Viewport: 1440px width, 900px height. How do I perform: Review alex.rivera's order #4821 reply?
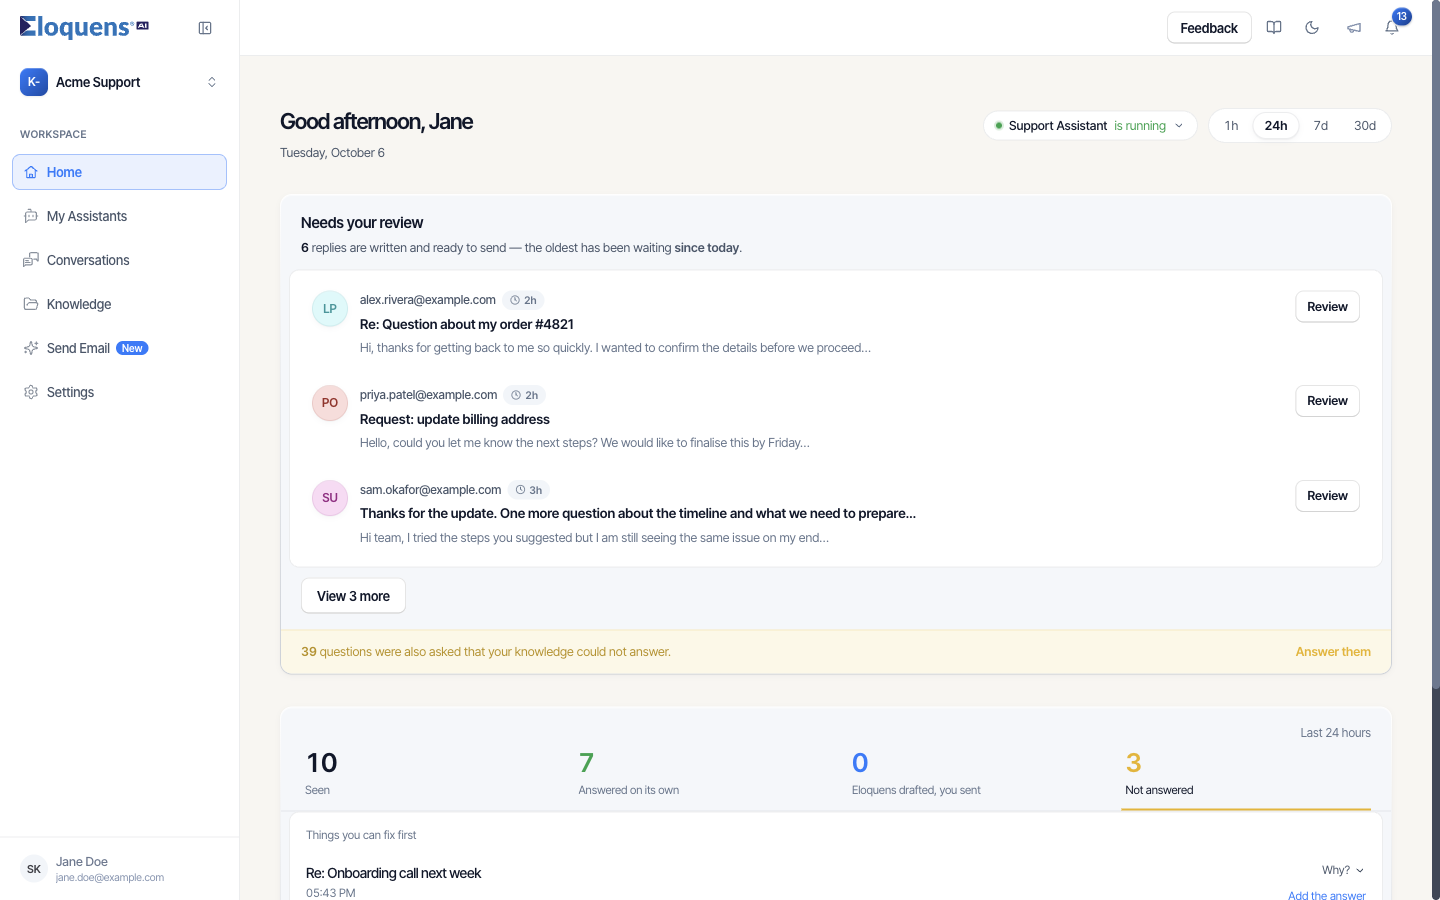[1327, 307]
